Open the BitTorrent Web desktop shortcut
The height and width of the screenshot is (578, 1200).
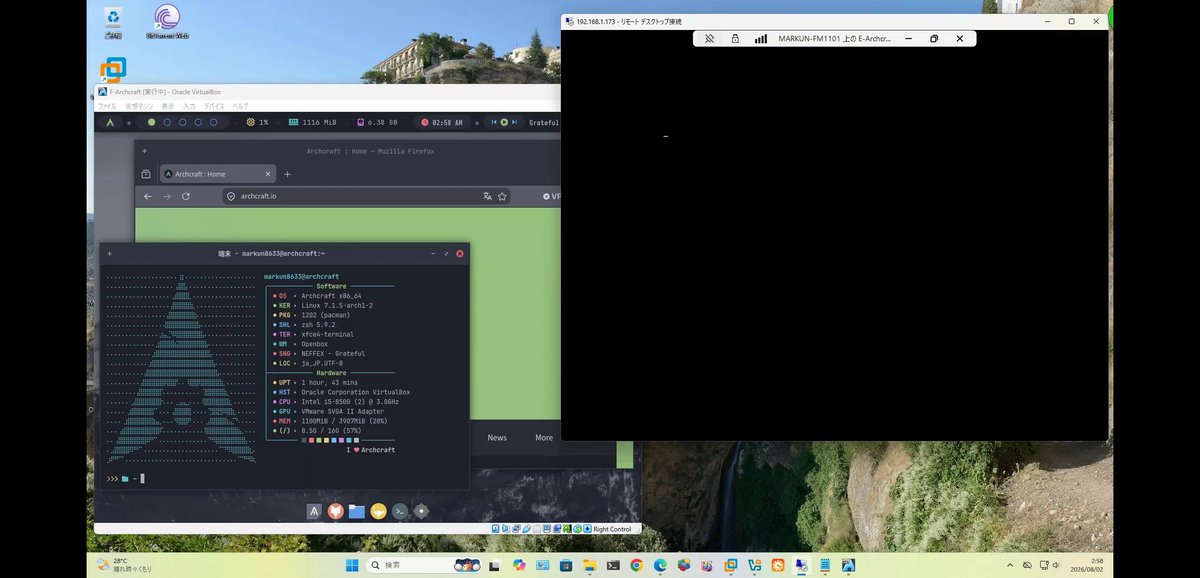(167, 21)
